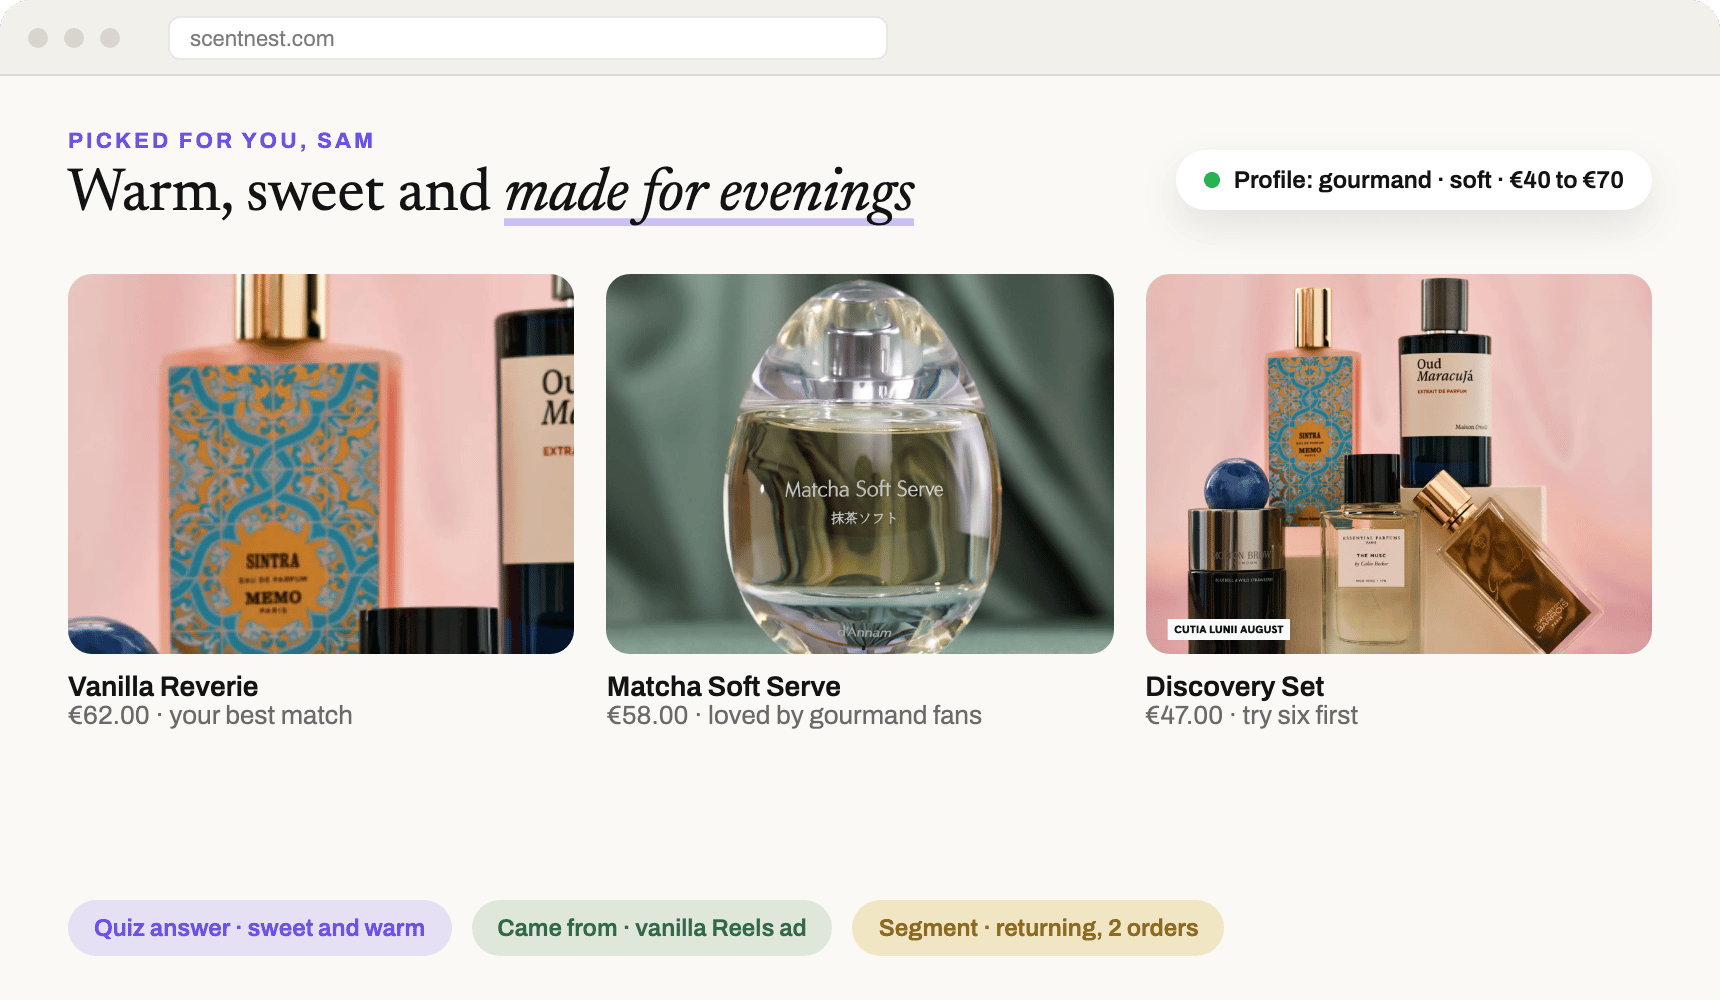Open the Discovery Set product image
Screen dimensions: 1720x1000
pos(1399,464)
